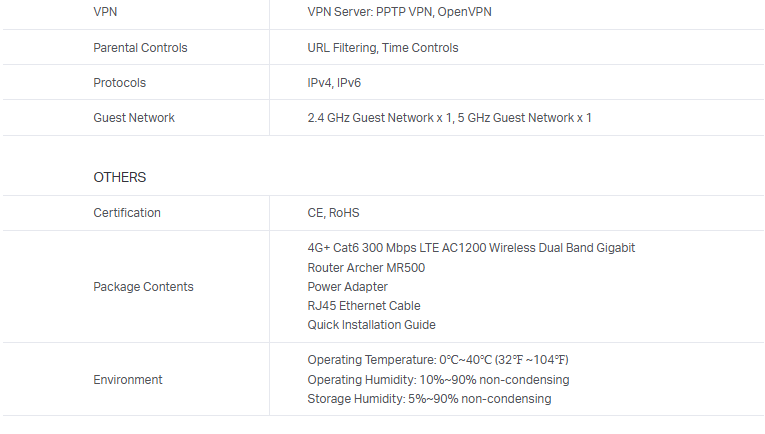Click the Storage Humidity line

(x=429, y=398)
